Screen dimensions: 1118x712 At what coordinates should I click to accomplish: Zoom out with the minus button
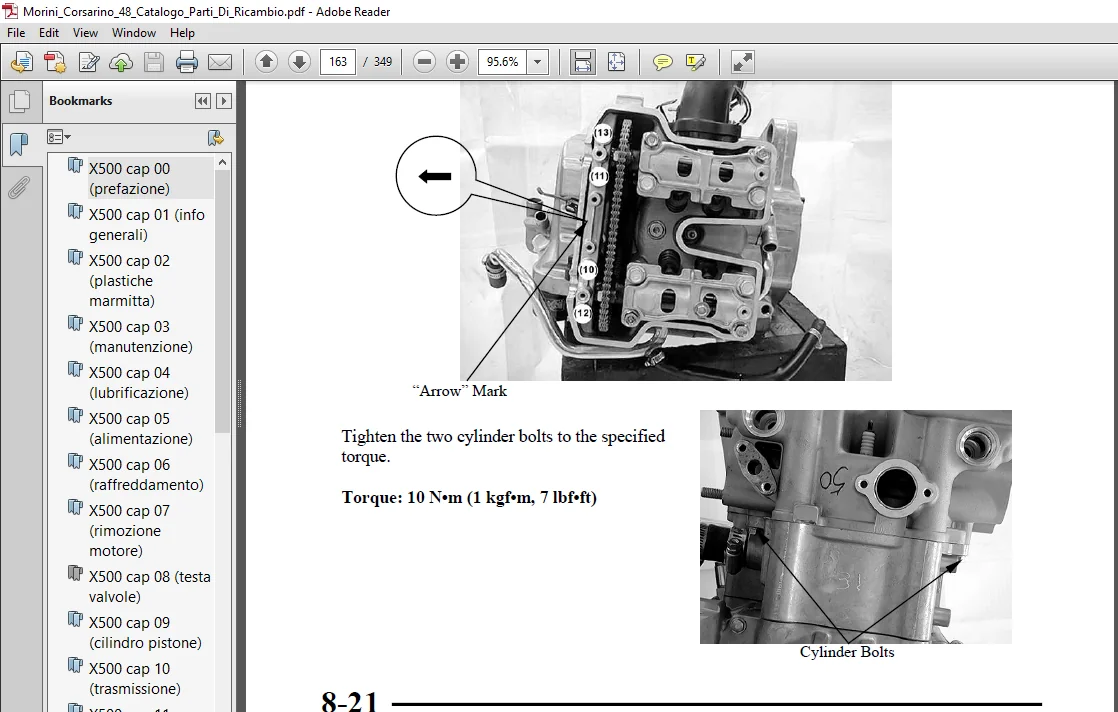424,62
